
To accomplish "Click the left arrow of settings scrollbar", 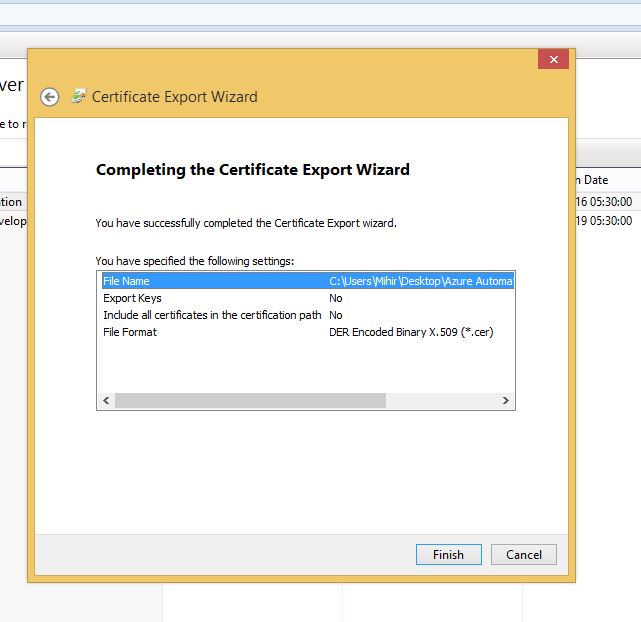I will point(106,400).
